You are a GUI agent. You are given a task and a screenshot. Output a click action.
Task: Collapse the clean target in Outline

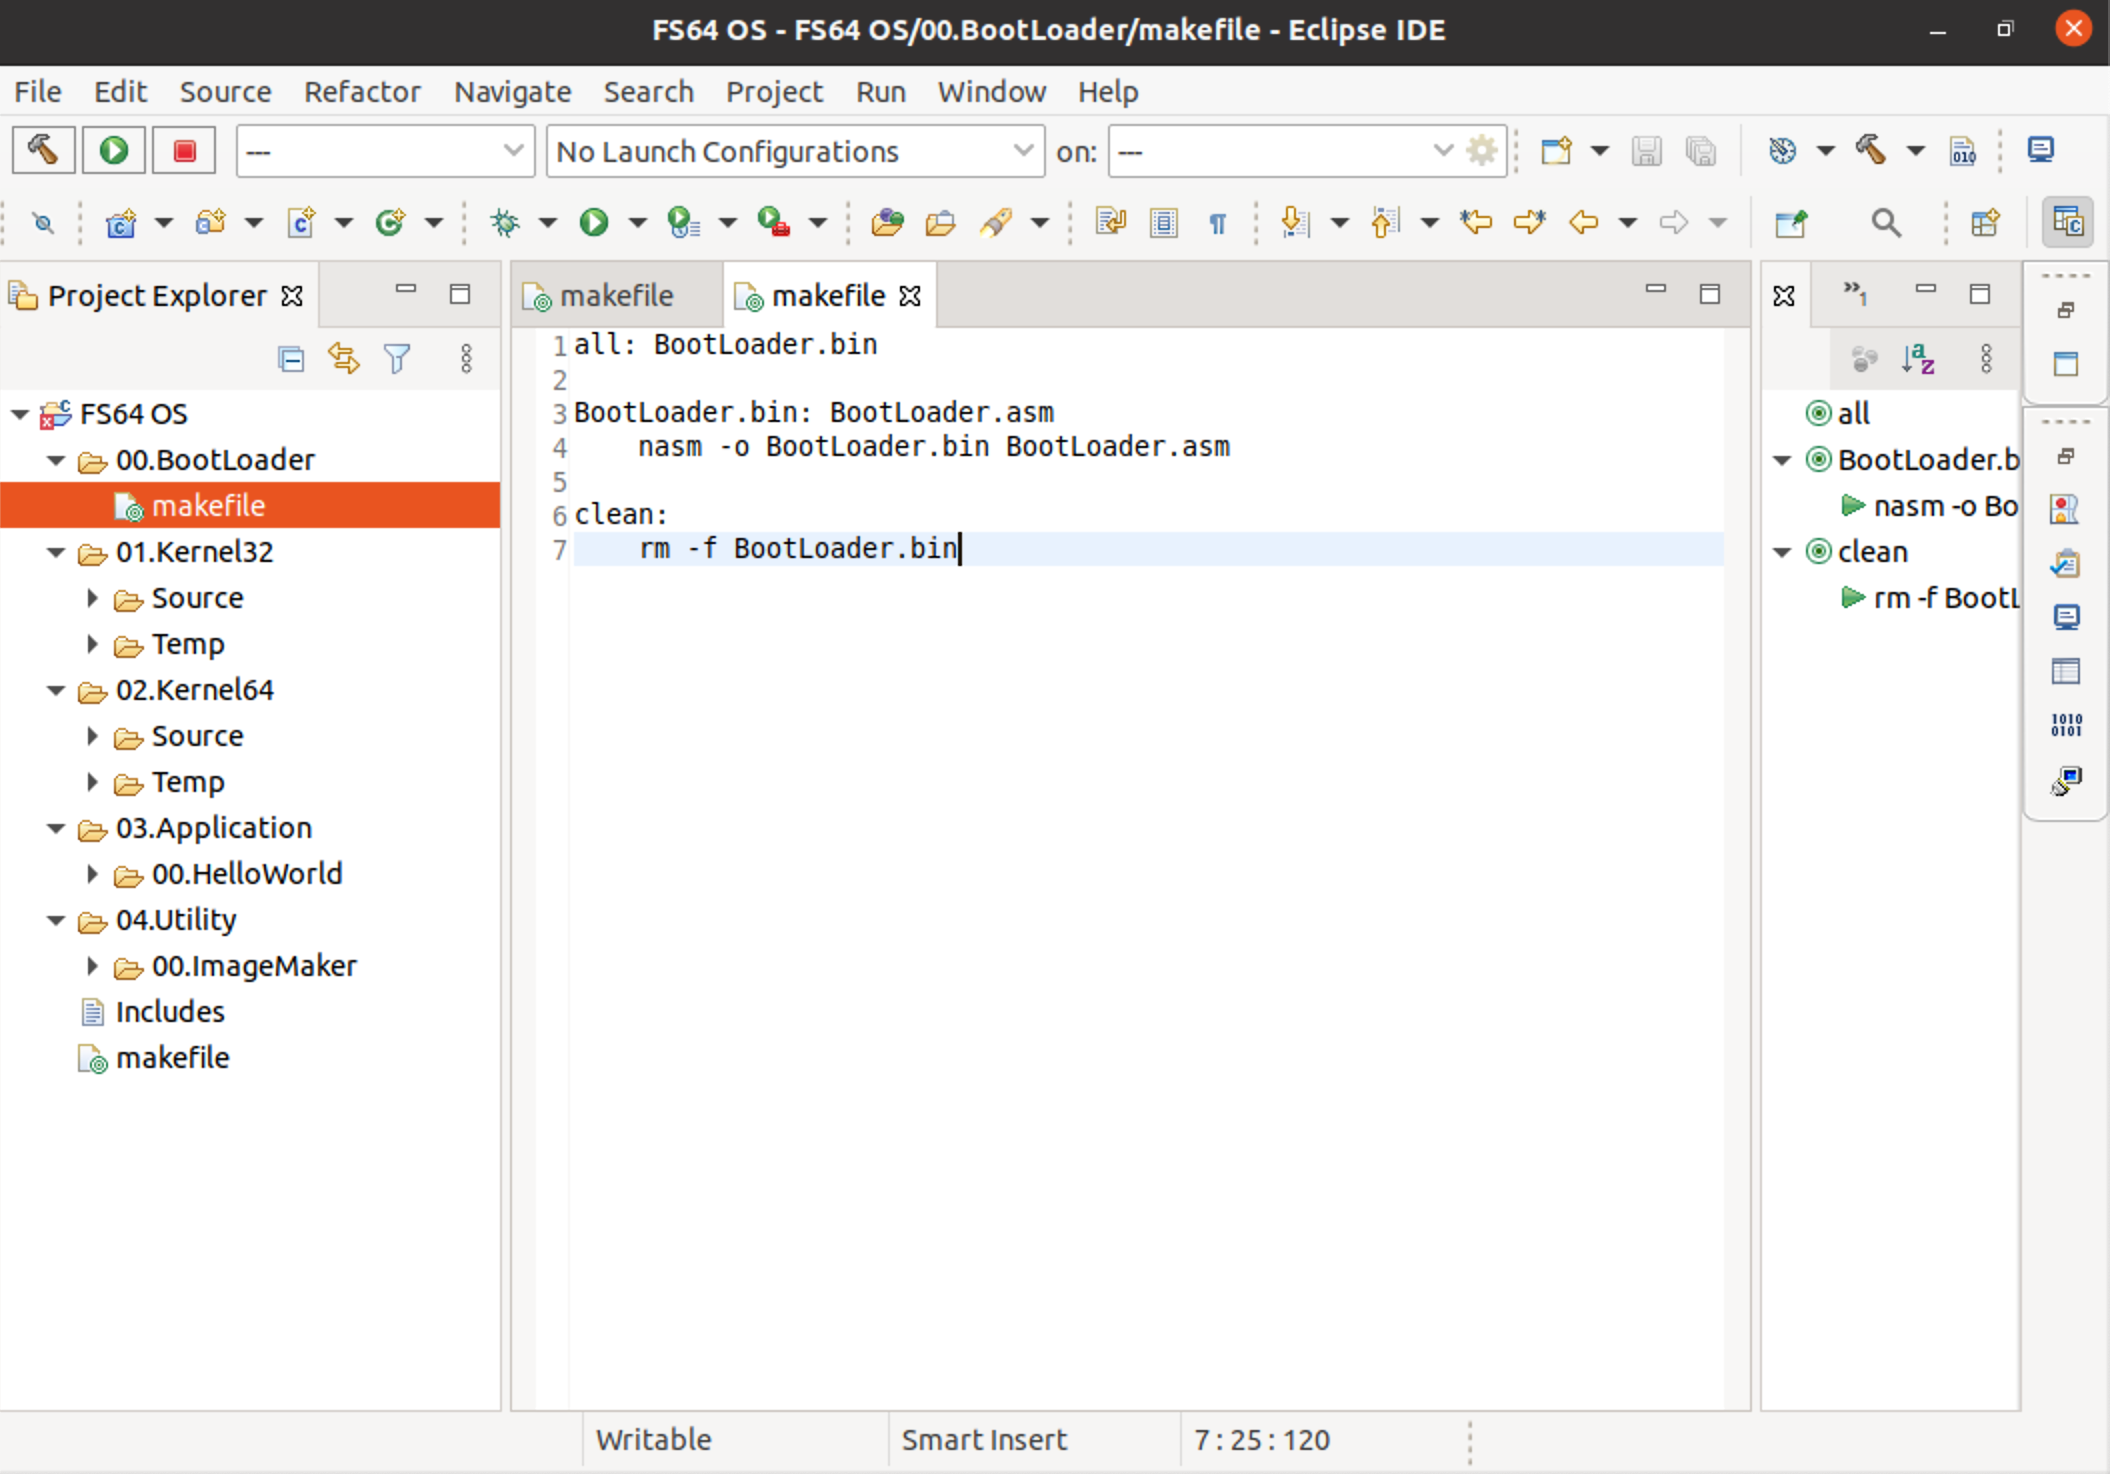coord(1782,552)
